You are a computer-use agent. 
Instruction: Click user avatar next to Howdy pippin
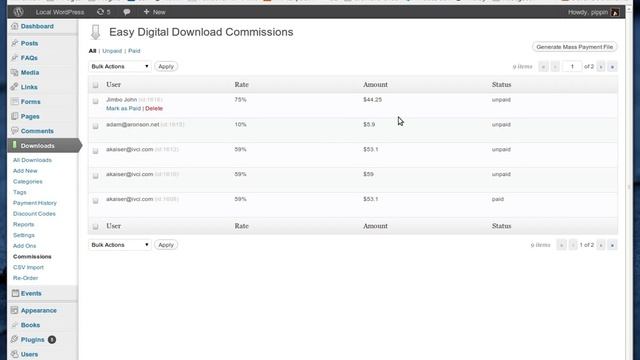(x=615, y=12)
